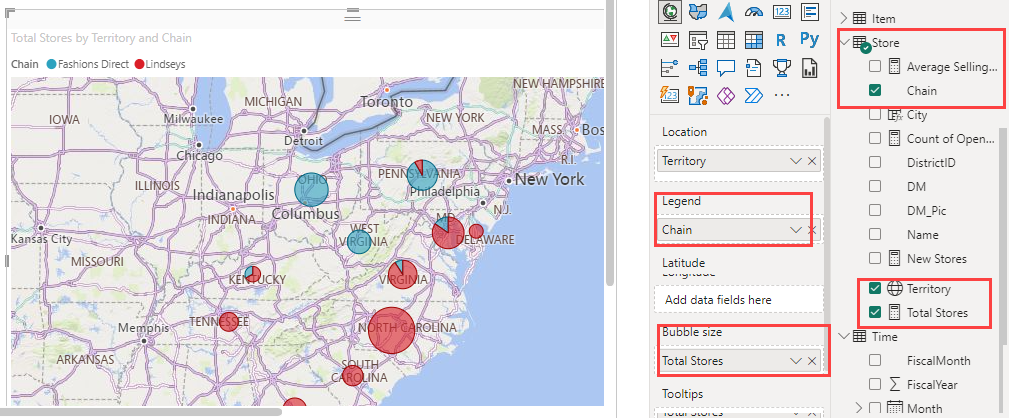
Task: Choose the Filled map visualization
Action: click(699, 12)
